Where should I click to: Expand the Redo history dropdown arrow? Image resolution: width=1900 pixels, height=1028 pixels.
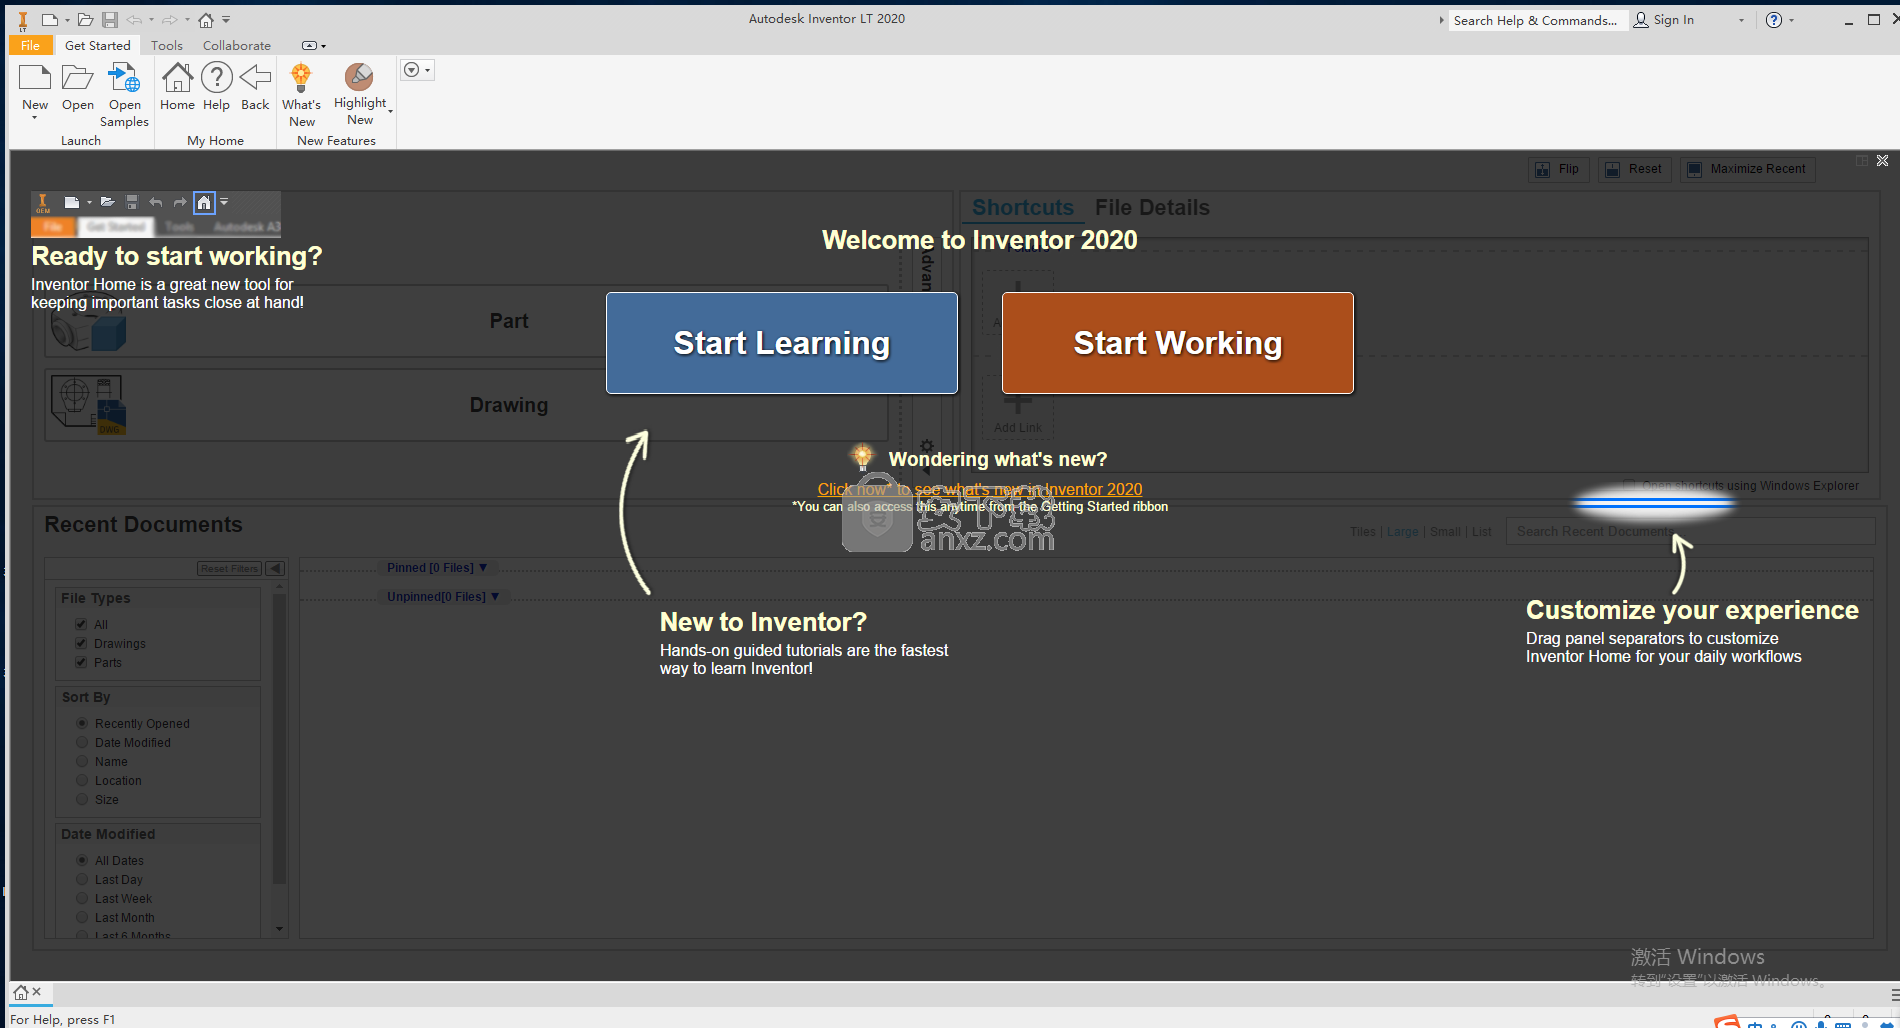187,20
